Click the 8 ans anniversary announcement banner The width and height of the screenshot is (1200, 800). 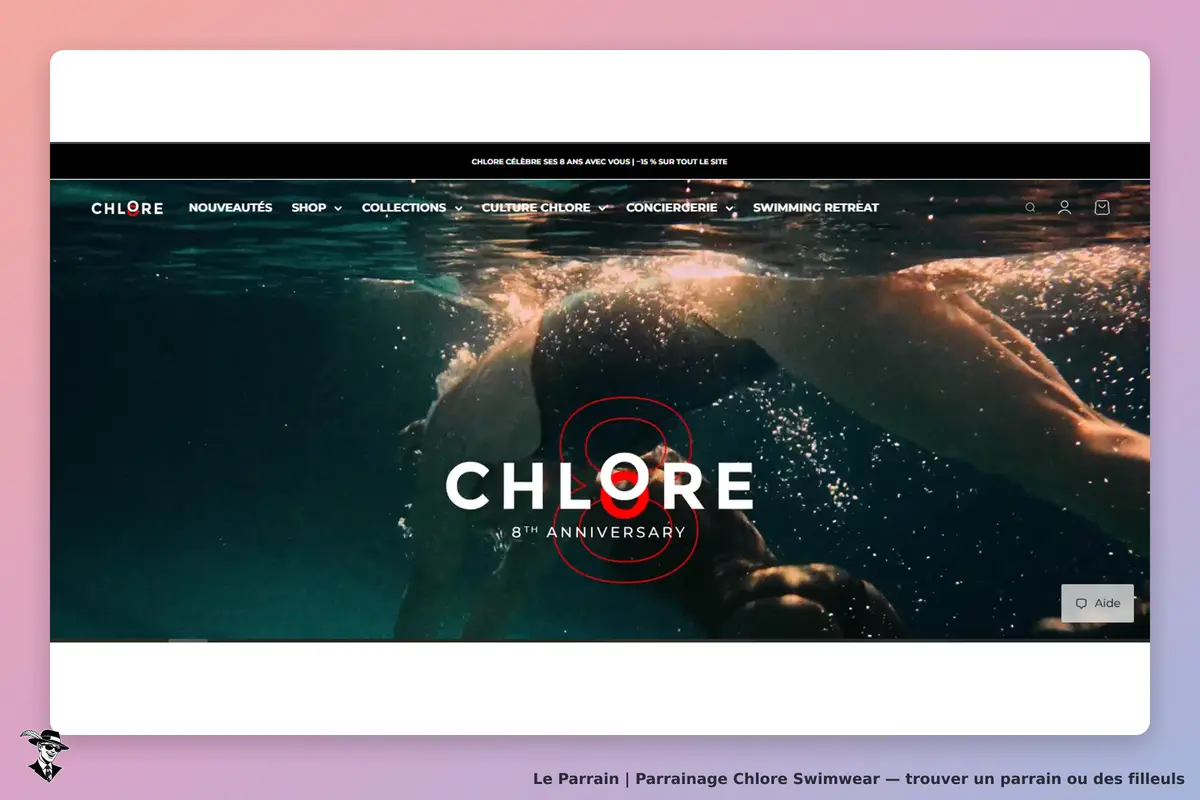pos(600,161)
